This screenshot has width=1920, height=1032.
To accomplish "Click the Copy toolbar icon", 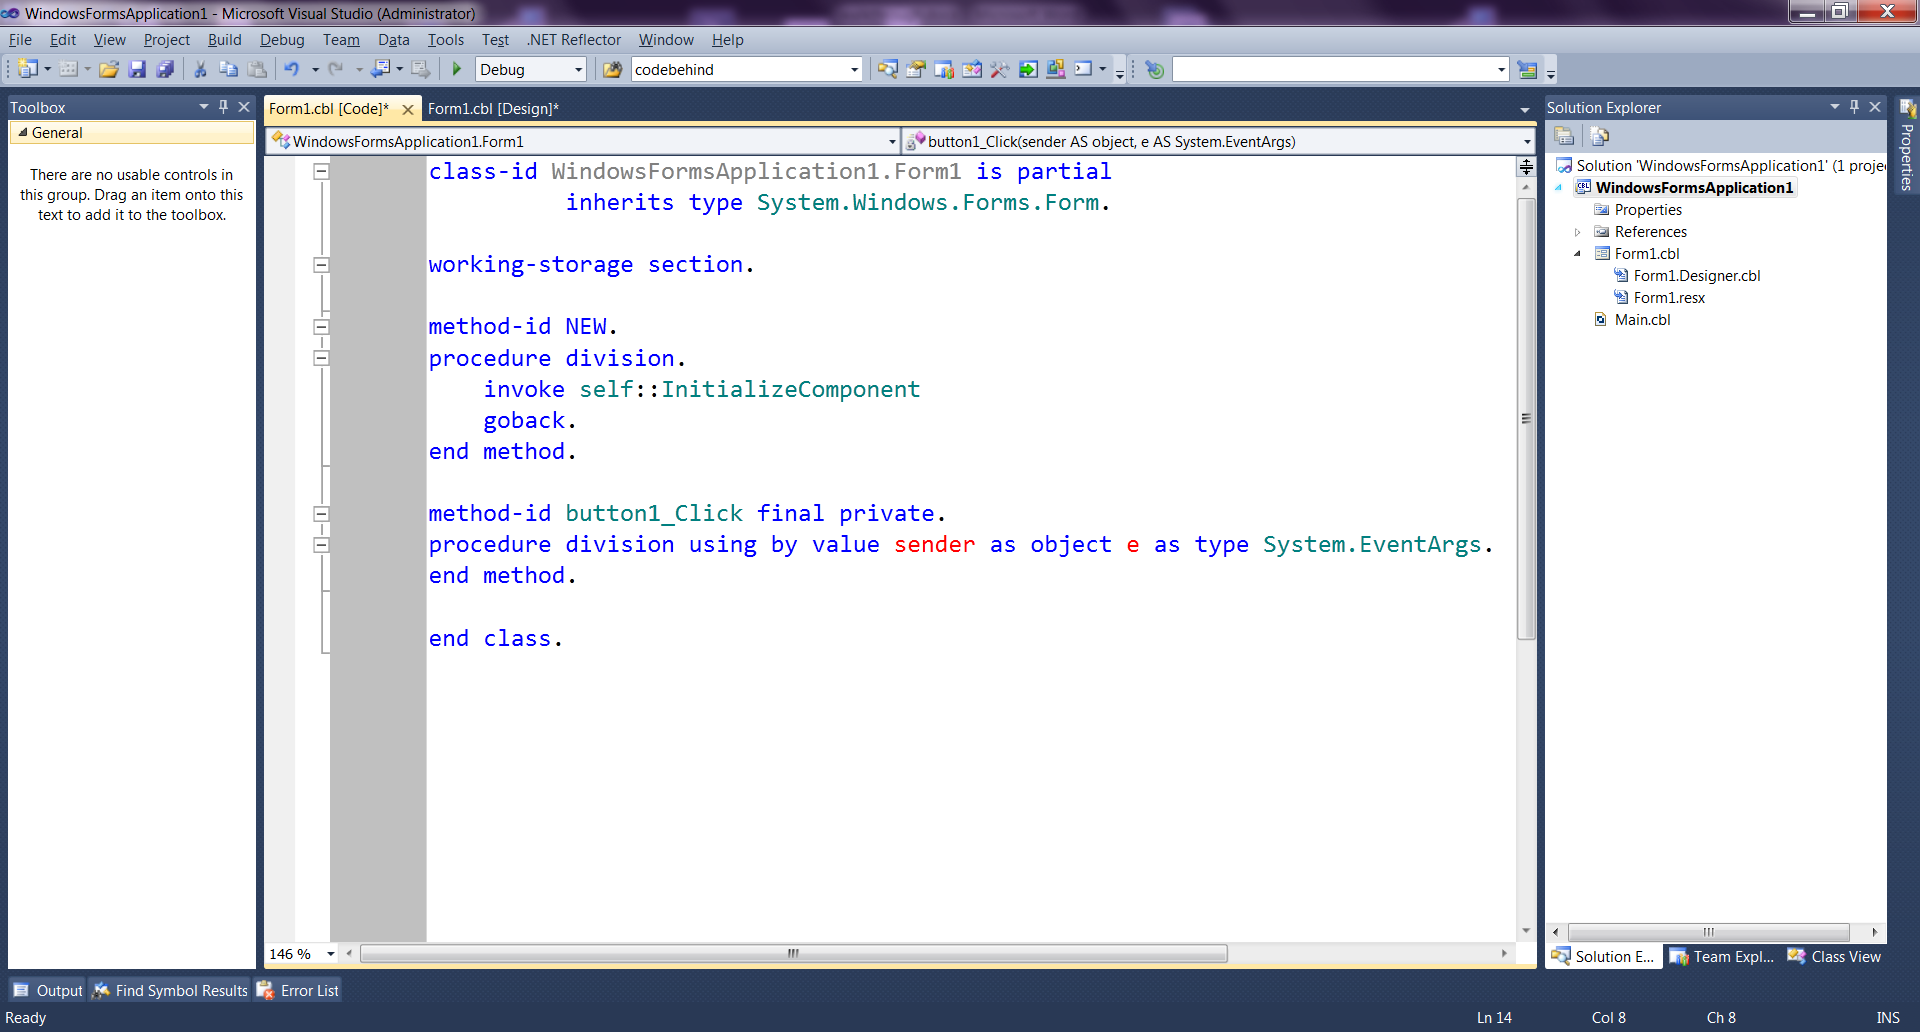I will [x=228, y=69].
